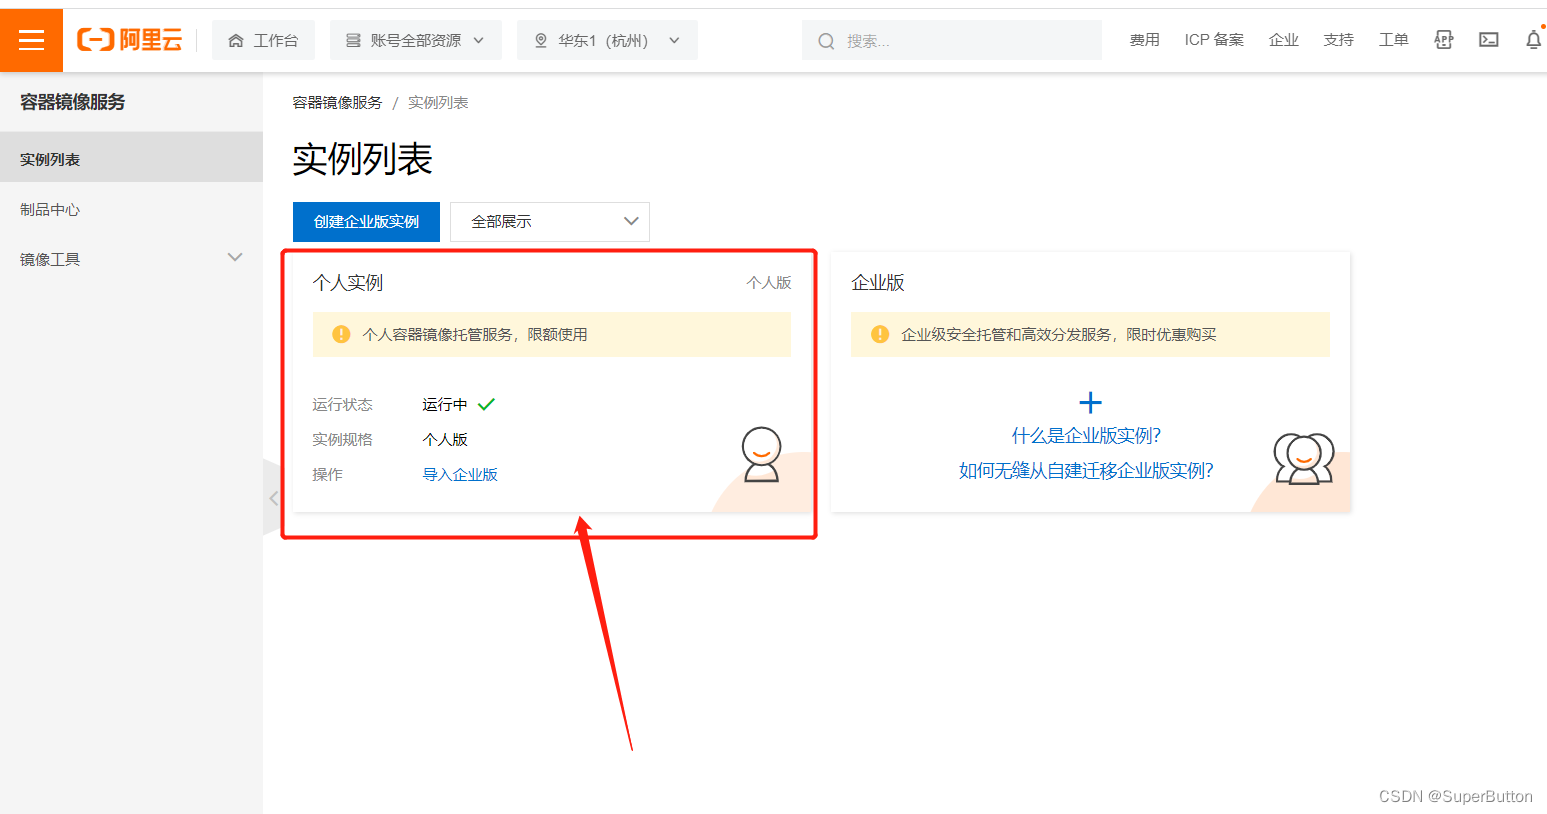Expand the 镜像工具 sidebar group
Screen dimensions: 1547x814
pyautogui.click(x=131, y=259)
